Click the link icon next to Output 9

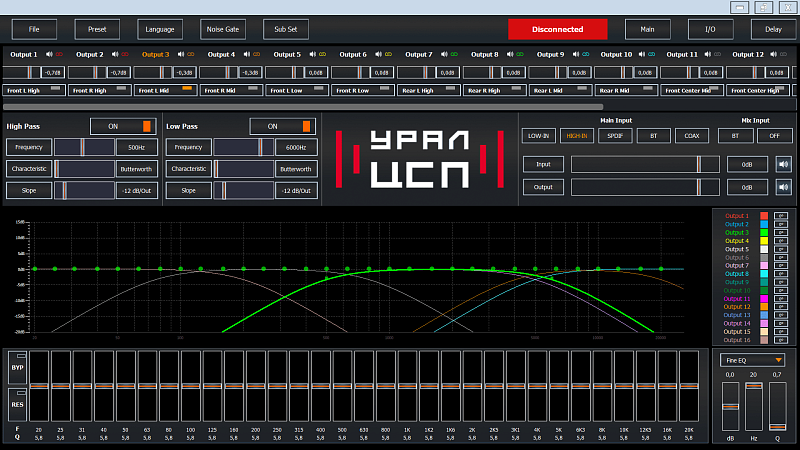(x=586, y=55)
